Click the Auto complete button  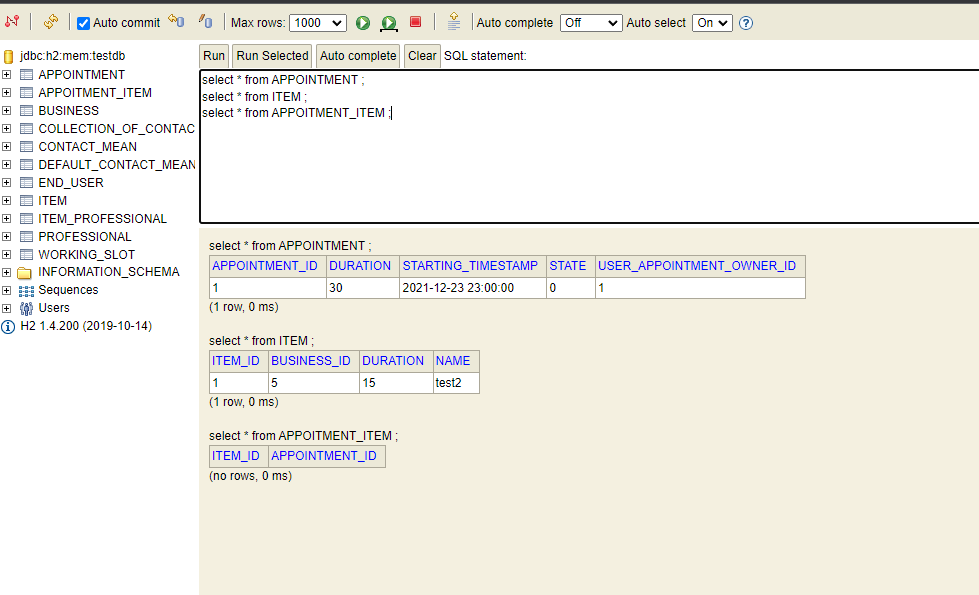(358, 56)
